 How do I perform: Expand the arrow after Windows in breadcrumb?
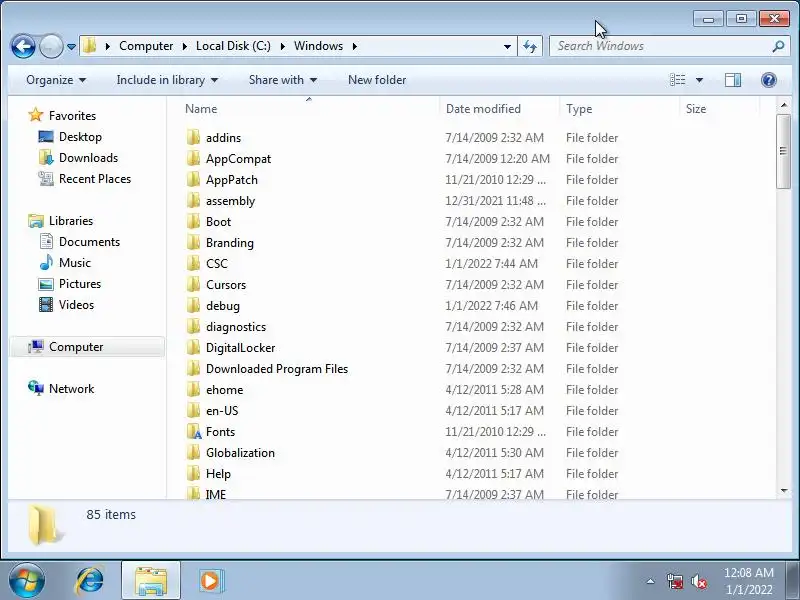(x=355, y=46)
